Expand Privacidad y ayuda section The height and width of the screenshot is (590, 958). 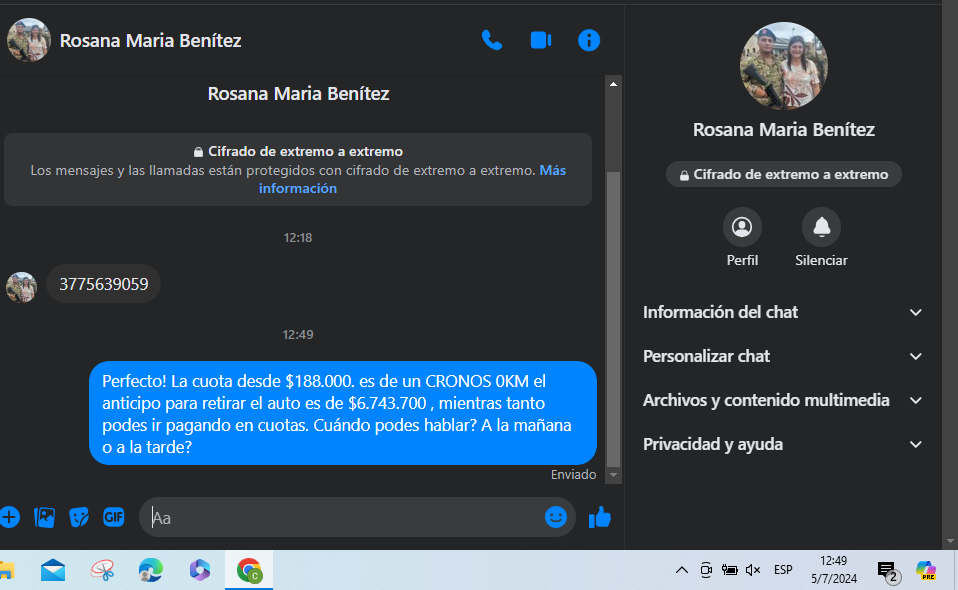(783, 444)
